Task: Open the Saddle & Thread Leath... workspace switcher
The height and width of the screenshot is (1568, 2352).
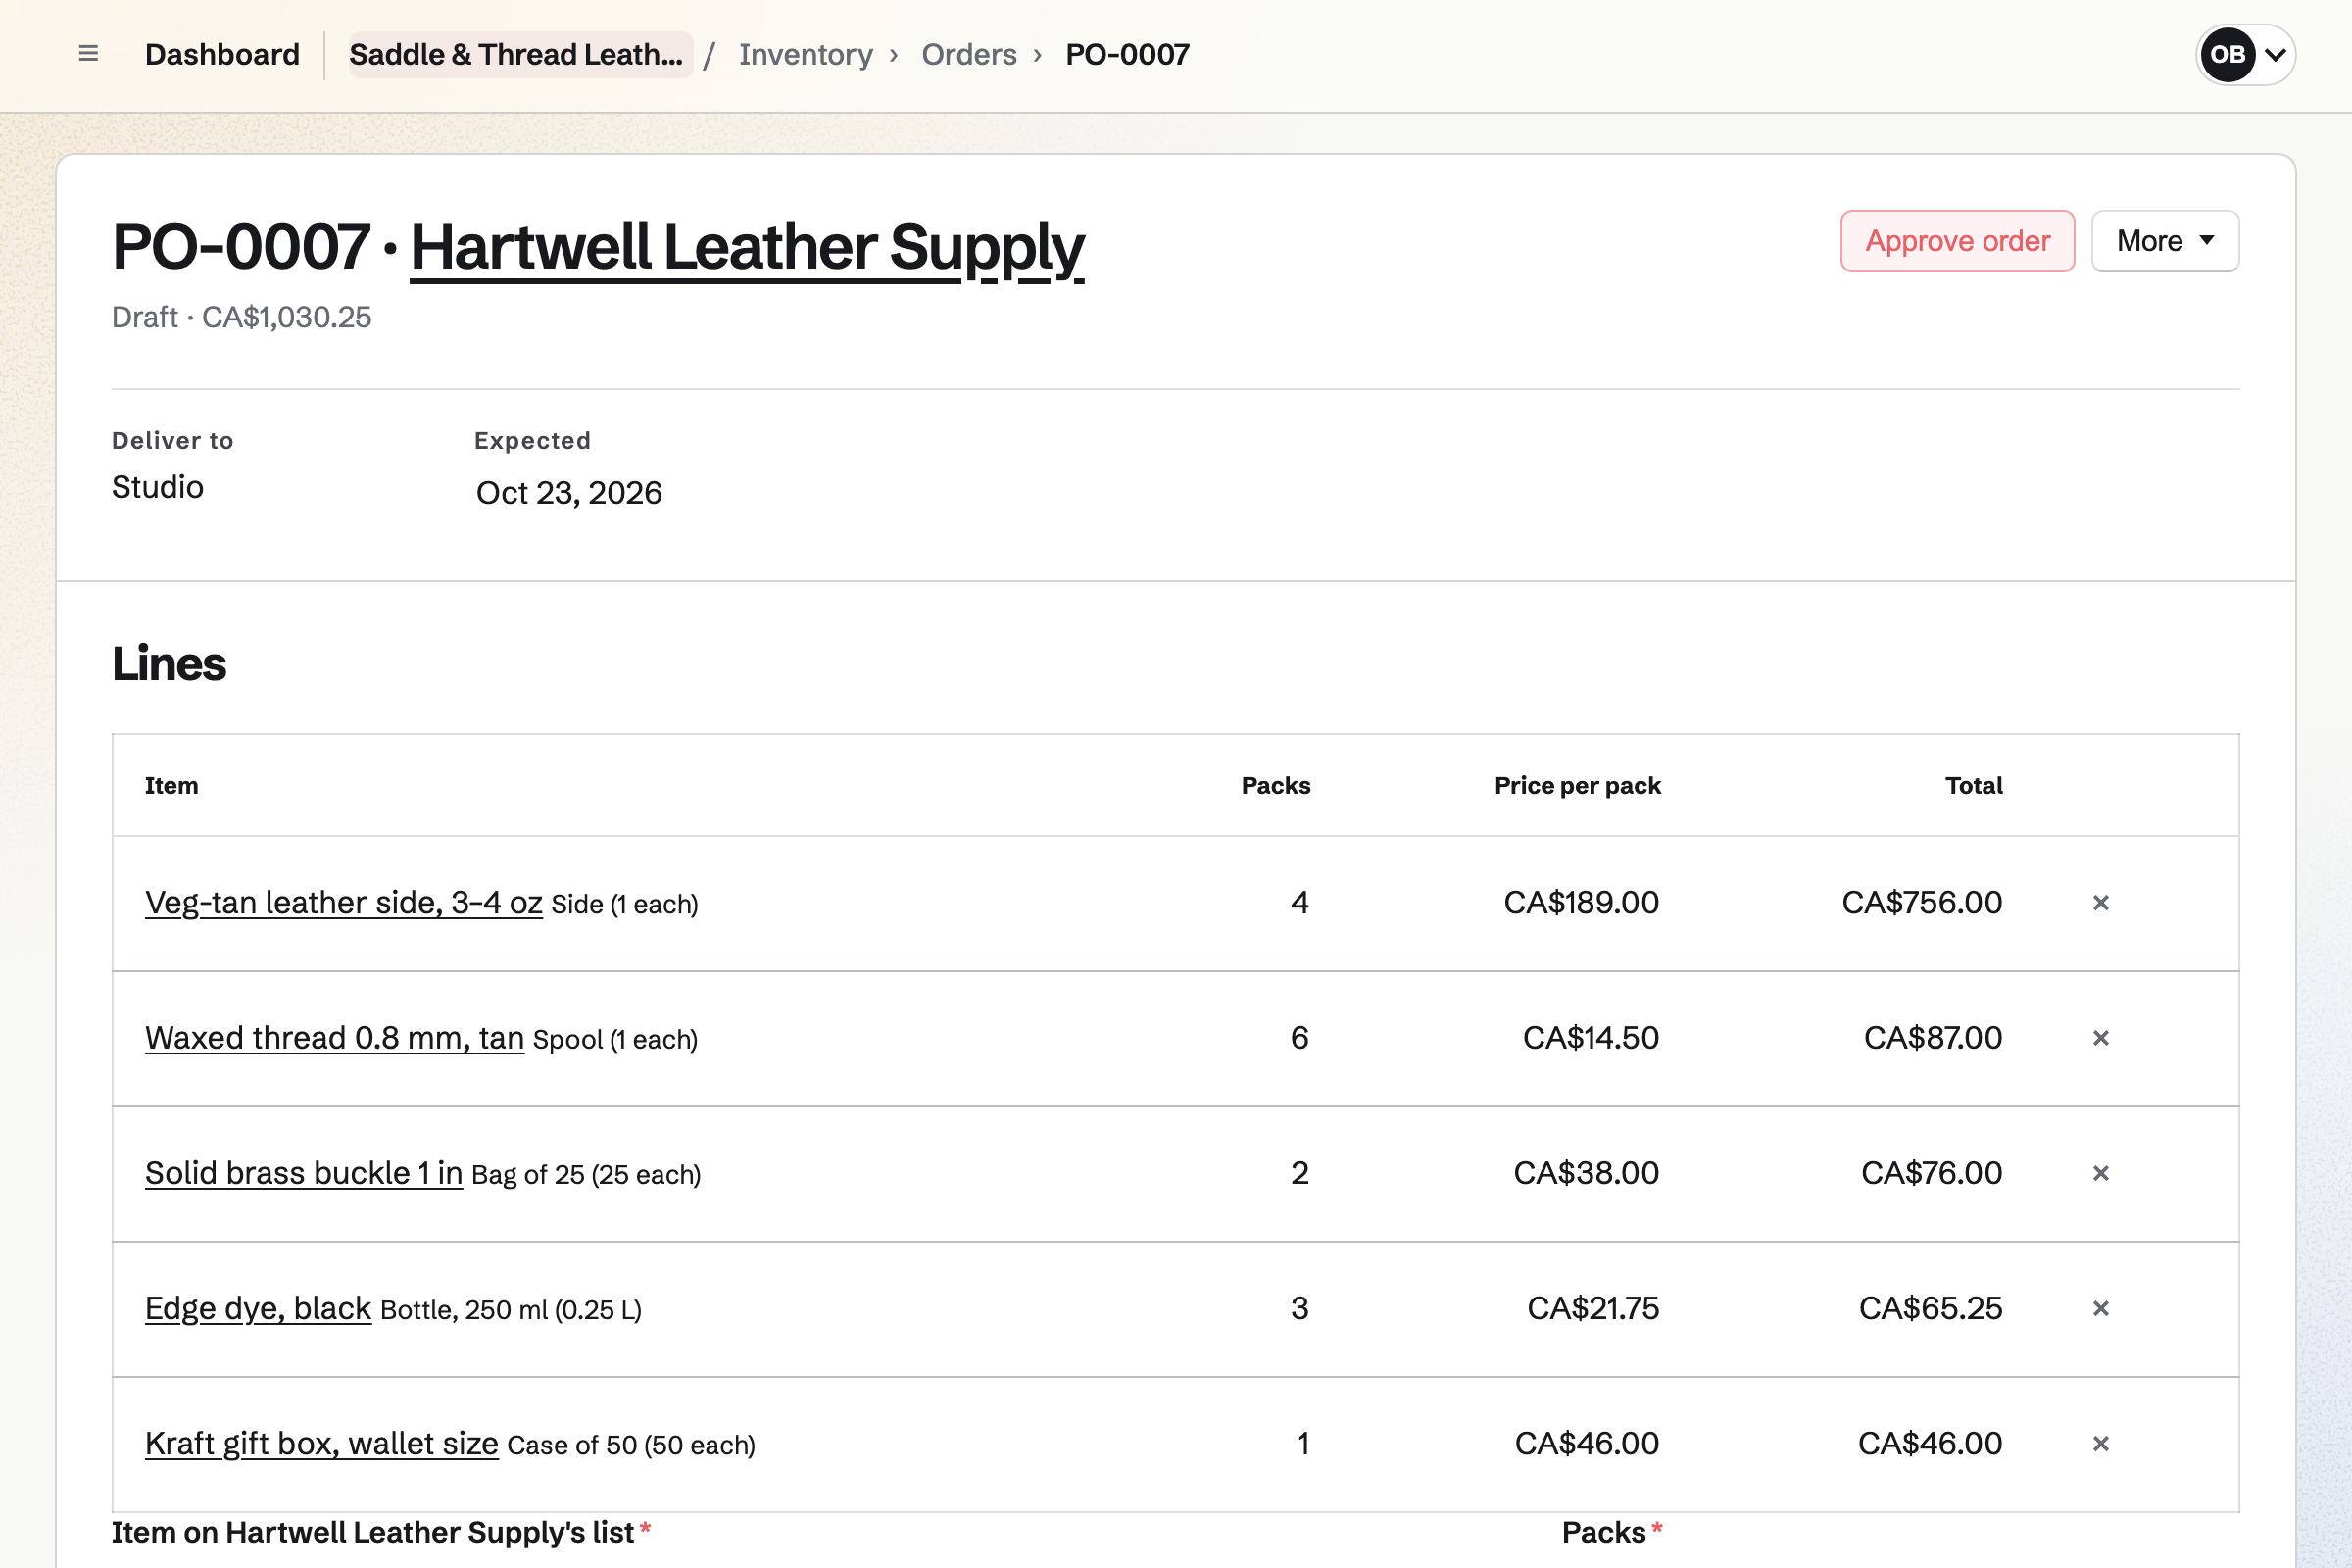Action: coord(520,54)
